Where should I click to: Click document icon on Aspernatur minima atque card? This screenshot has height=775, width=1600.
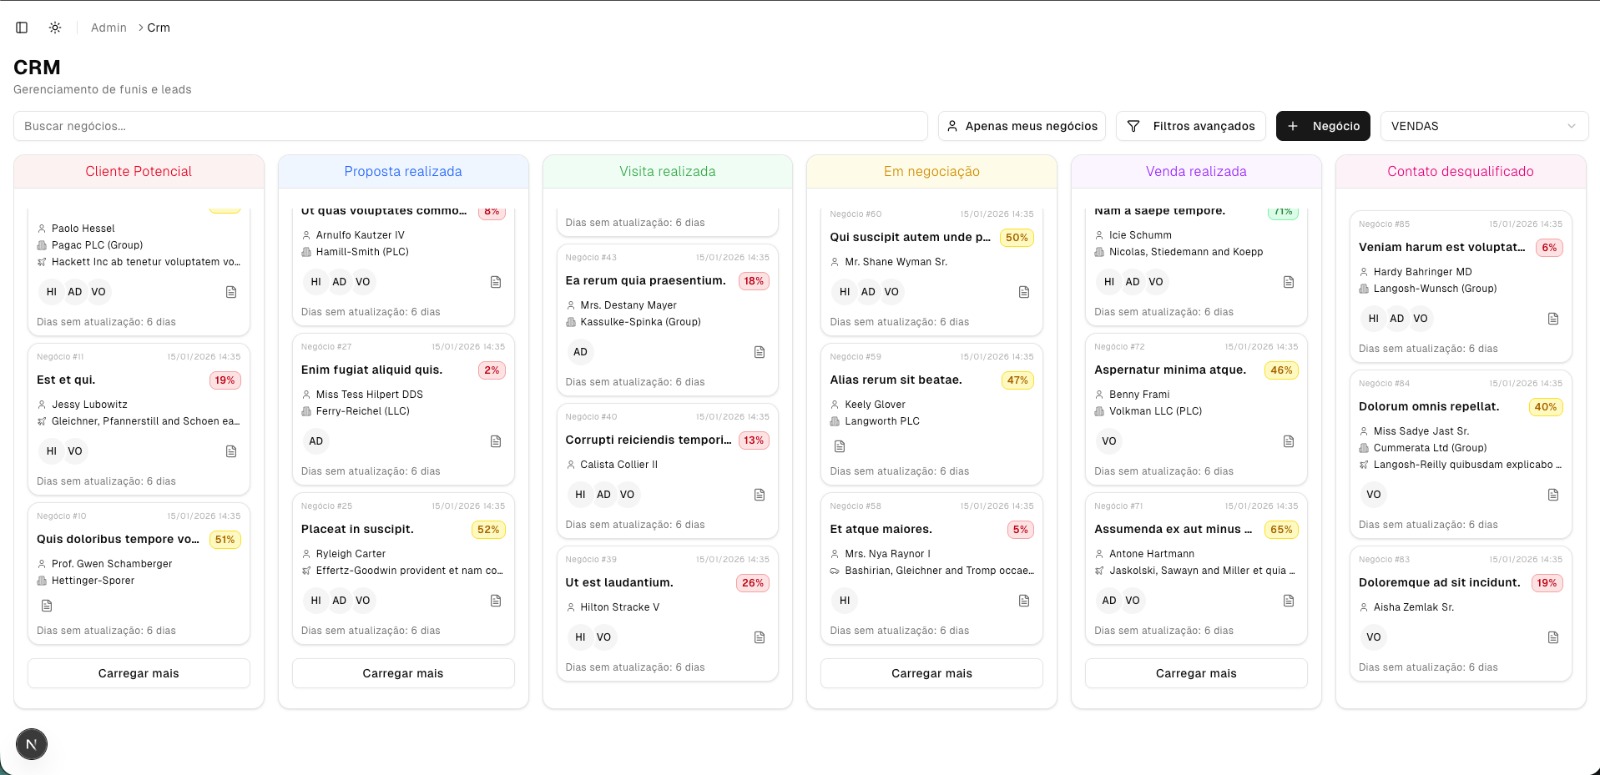click(x=1289, y=441)
